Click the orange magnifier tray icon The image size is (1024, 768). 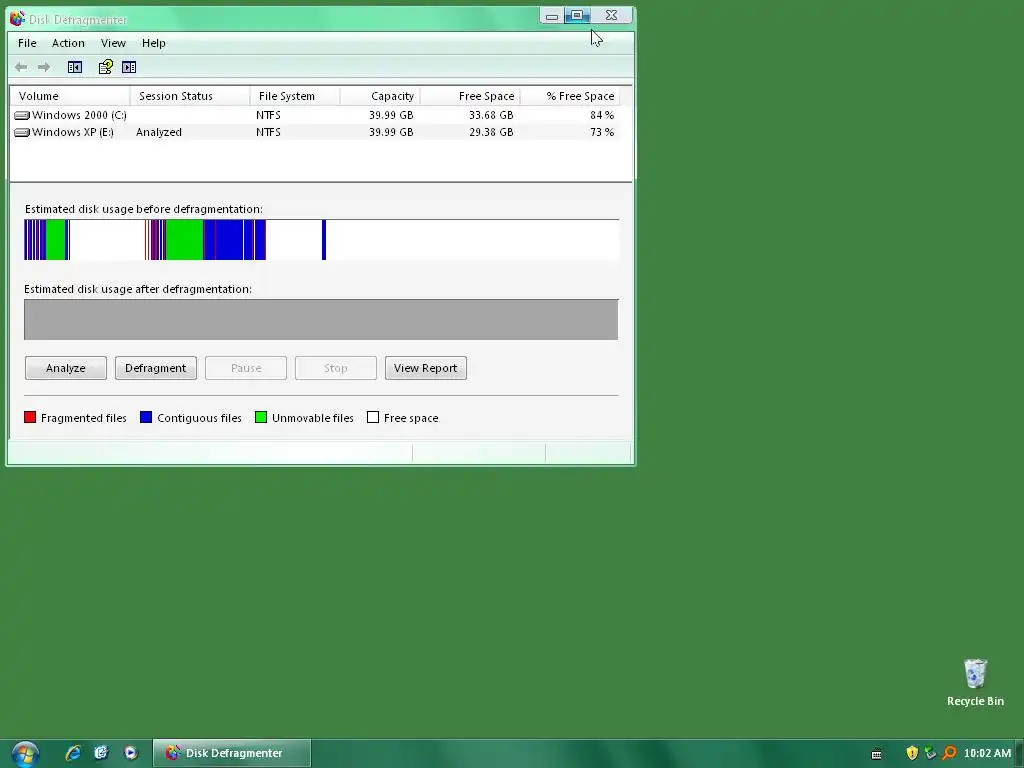coord(950,753)
